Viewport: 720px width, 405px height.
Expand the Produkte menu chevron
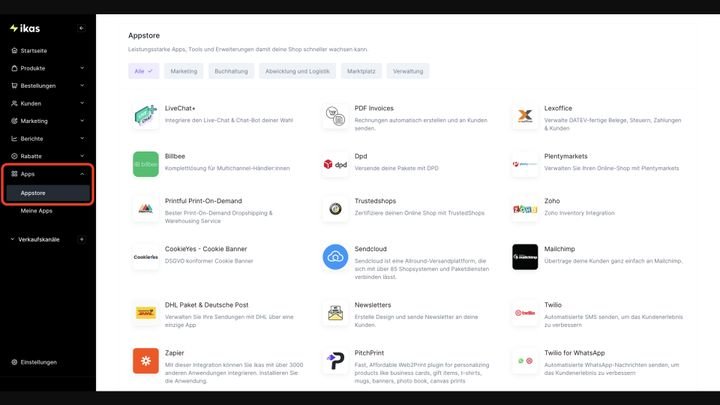(x=82, y=68)
